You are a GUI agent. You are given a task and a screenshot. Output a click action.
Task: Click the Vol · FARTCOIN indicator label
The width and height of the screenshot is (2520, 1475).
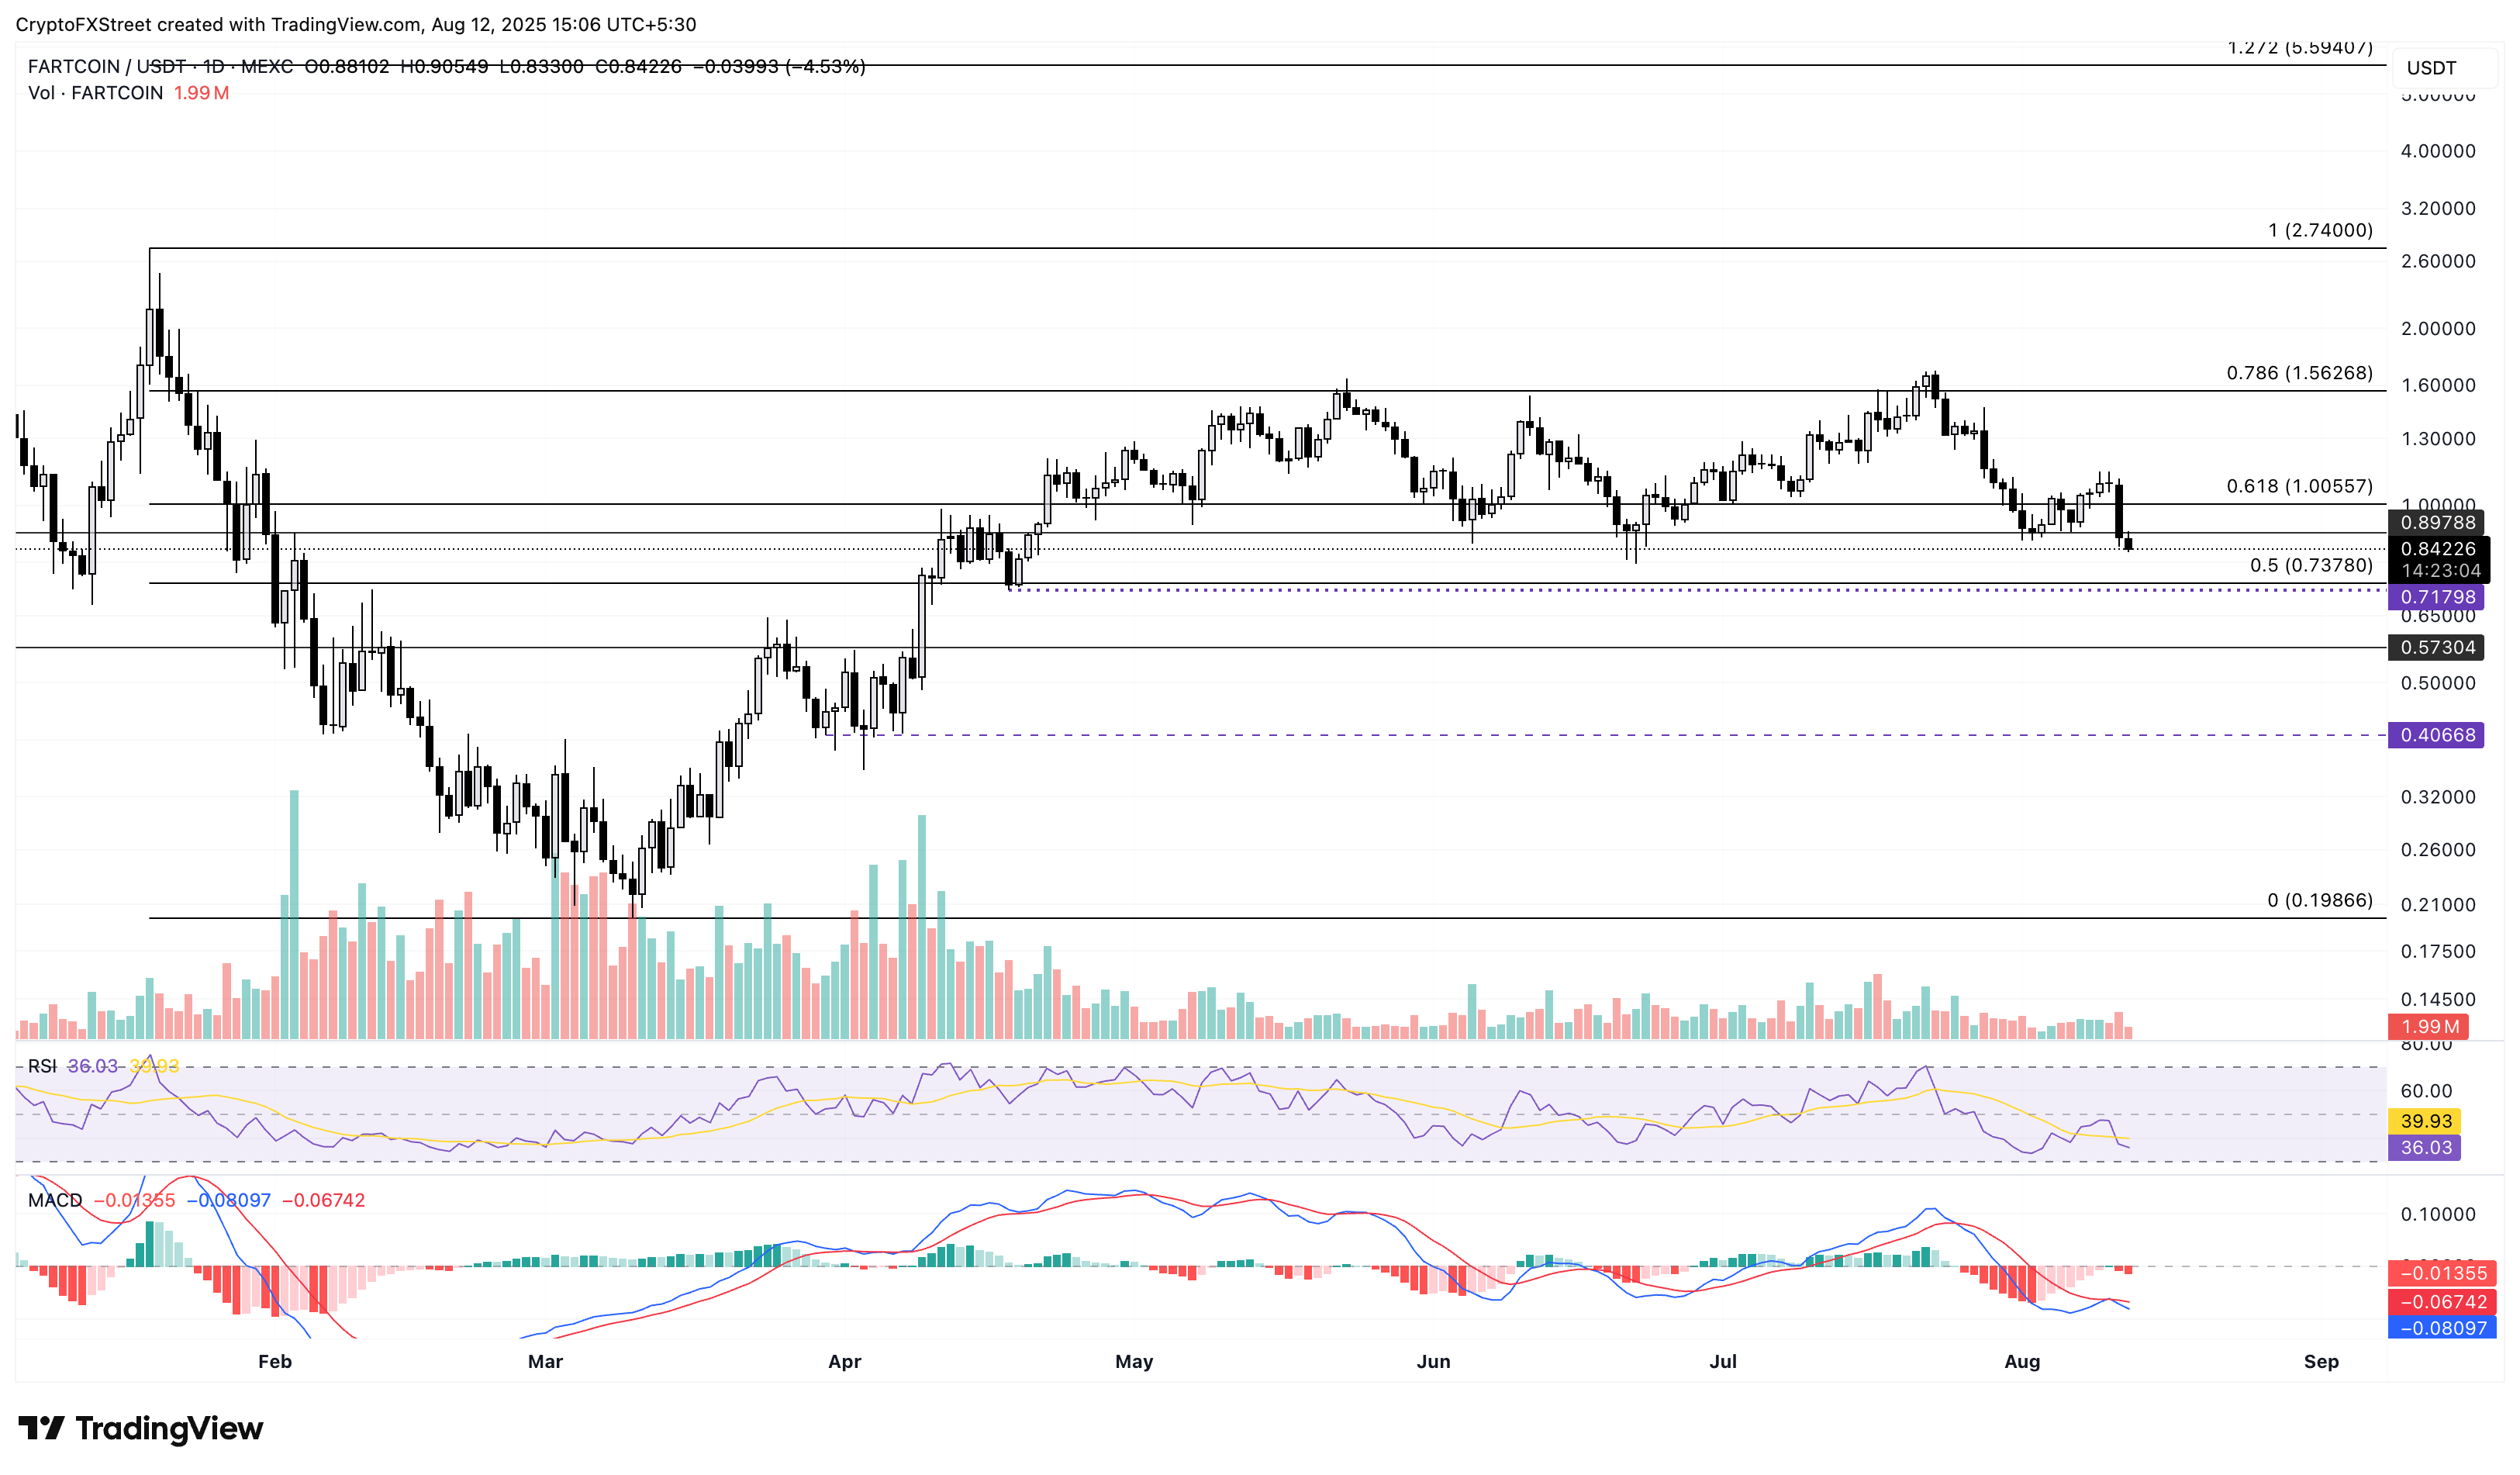[95, 93]
